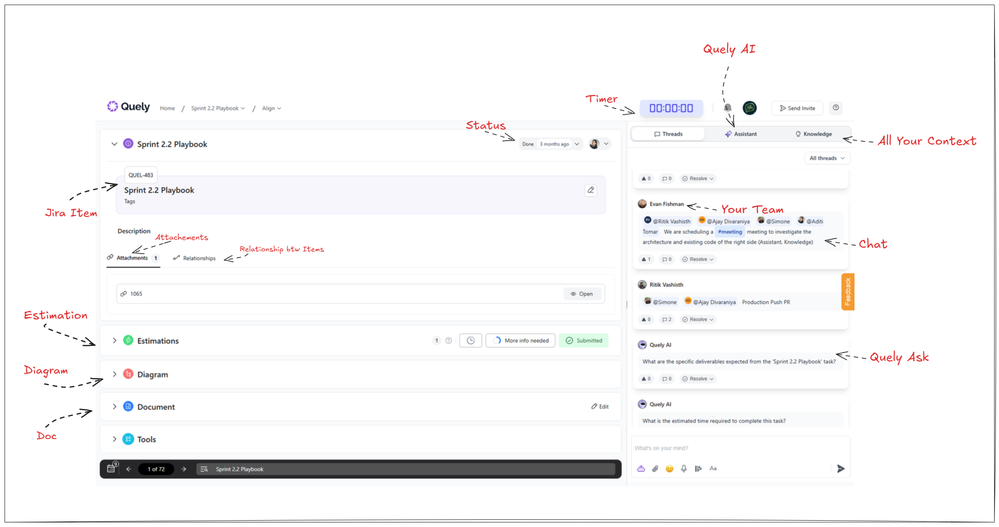Open the 2 comments on Ritik Vashisth's thread

[666, 319]
